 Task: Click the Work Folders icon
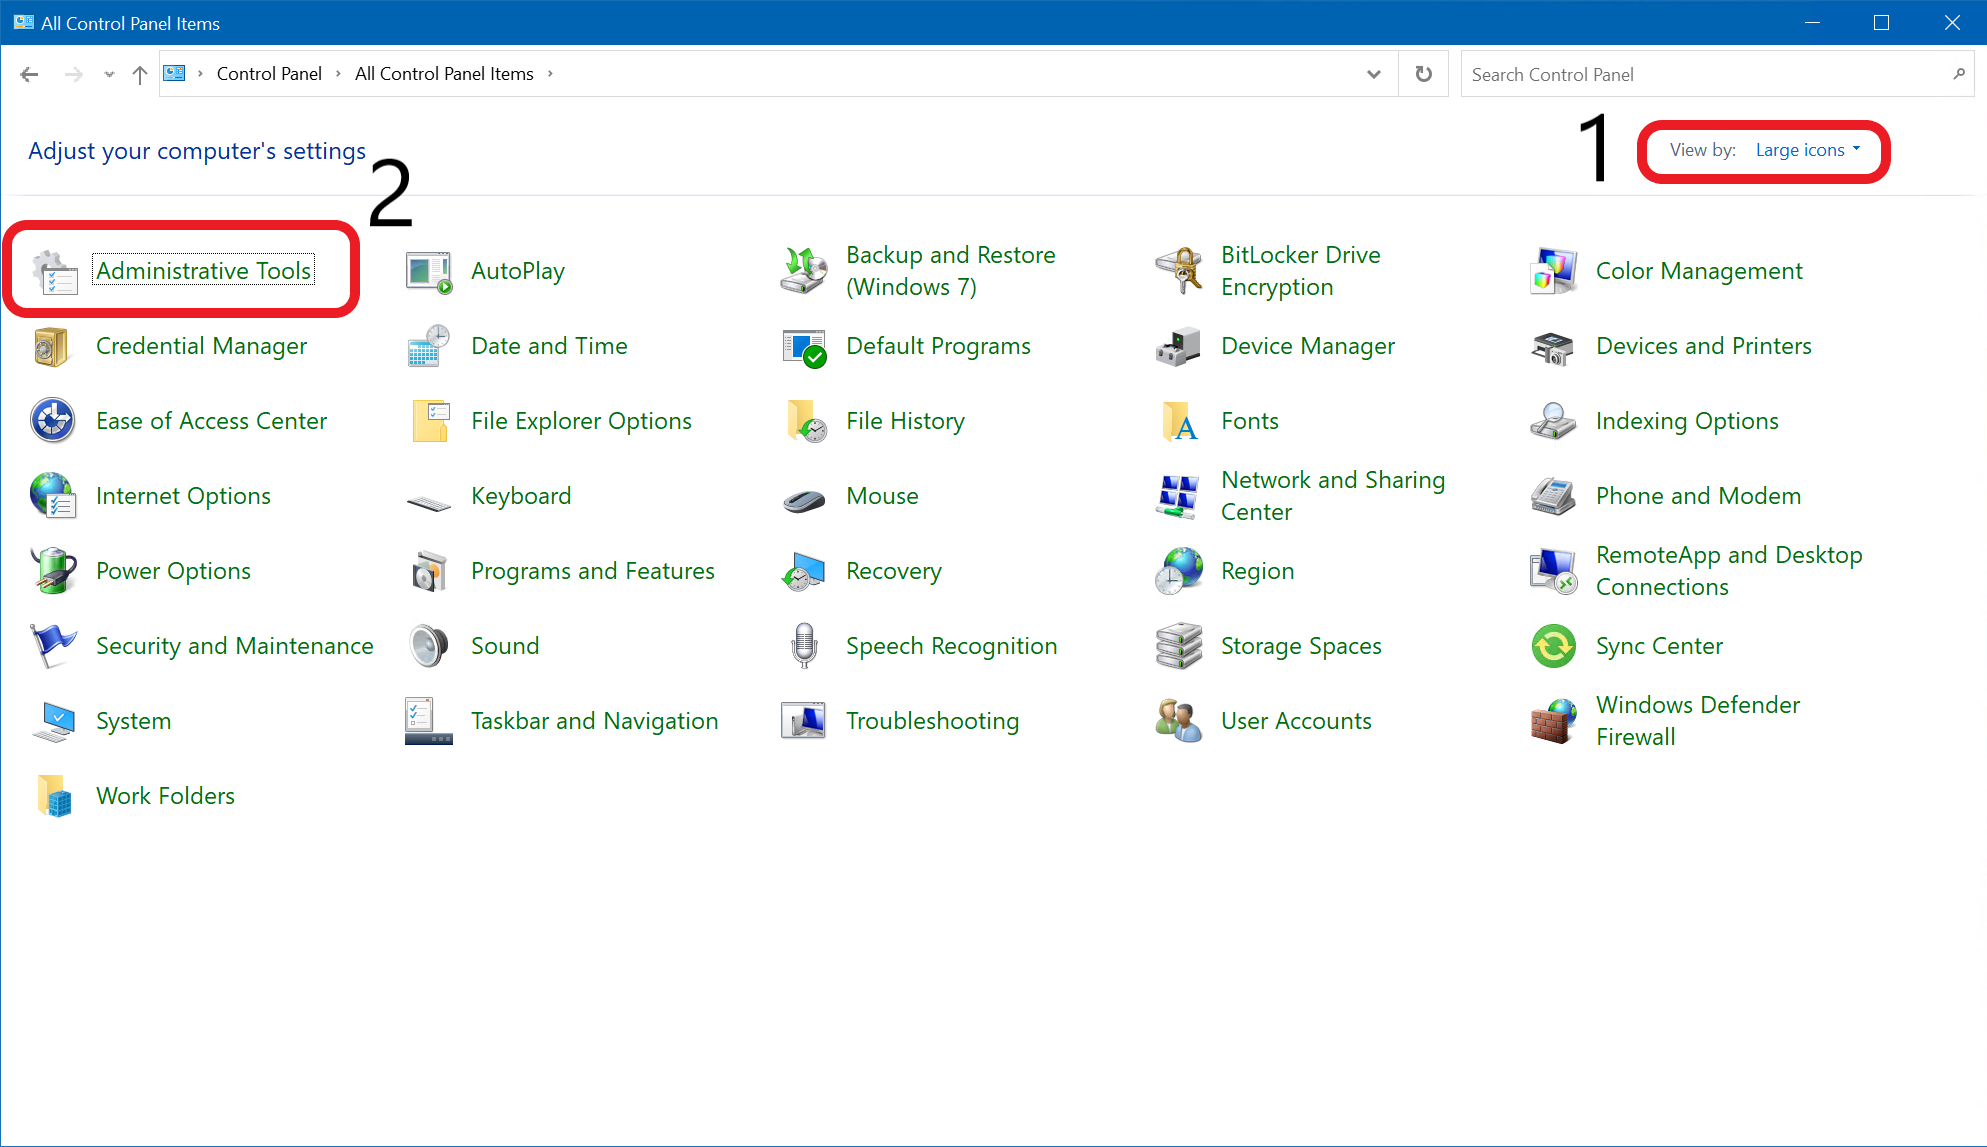(x=54, y=797)
